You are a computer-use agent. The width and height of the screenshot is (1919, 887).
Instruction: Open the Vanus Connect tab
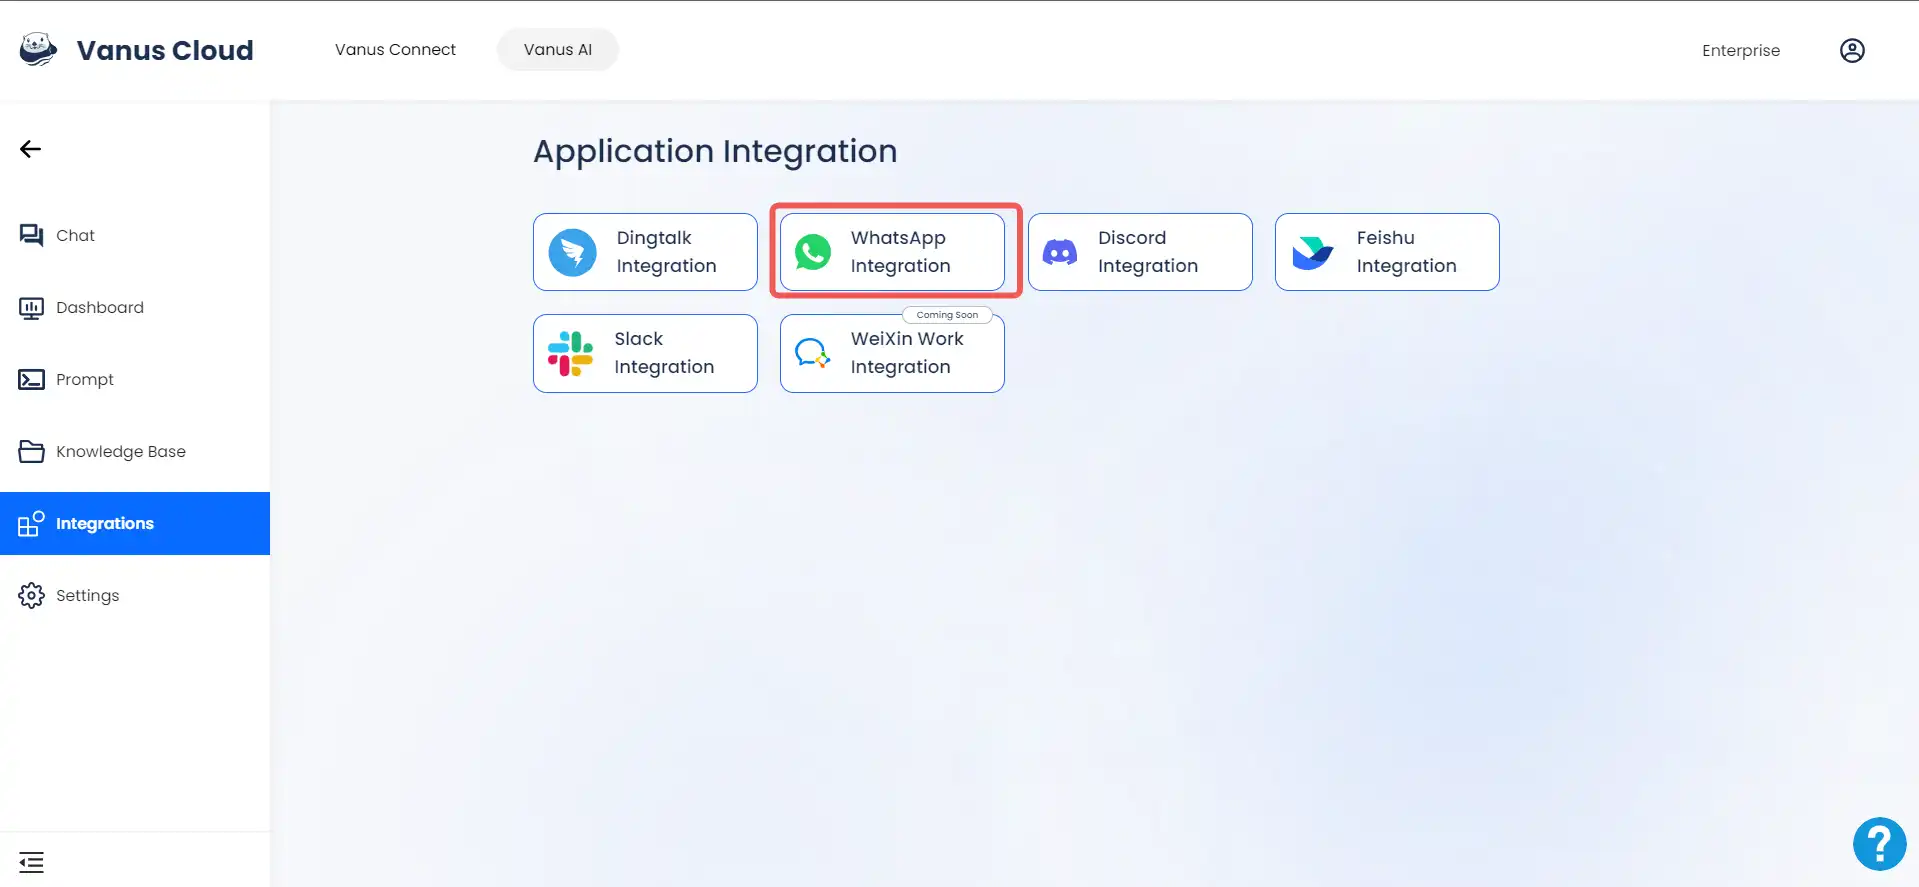point(395,50)
